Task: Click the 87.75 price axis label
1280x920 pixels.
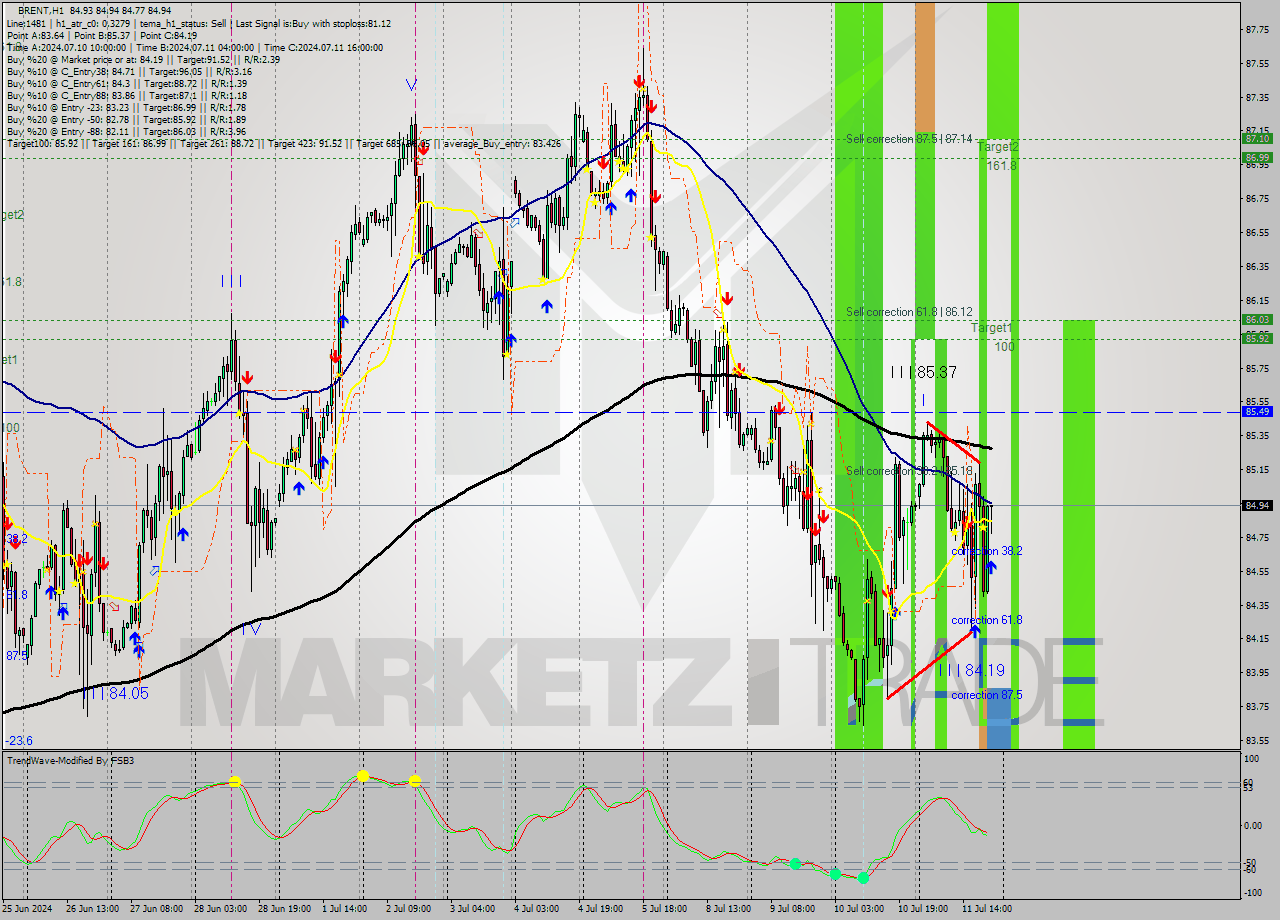Action: pos(1258,30)
